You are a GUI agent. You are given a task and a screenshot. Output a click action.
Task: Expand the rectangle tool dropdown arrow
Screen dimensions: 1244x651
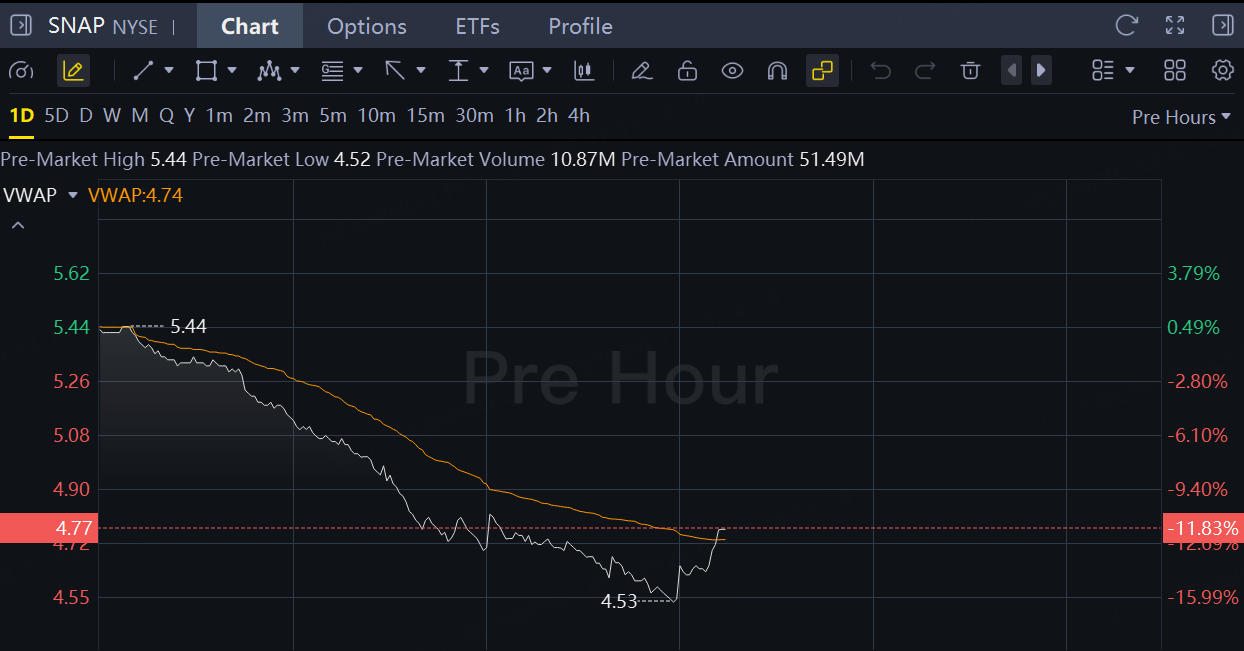pyautogui.click(x=232, y=70)
